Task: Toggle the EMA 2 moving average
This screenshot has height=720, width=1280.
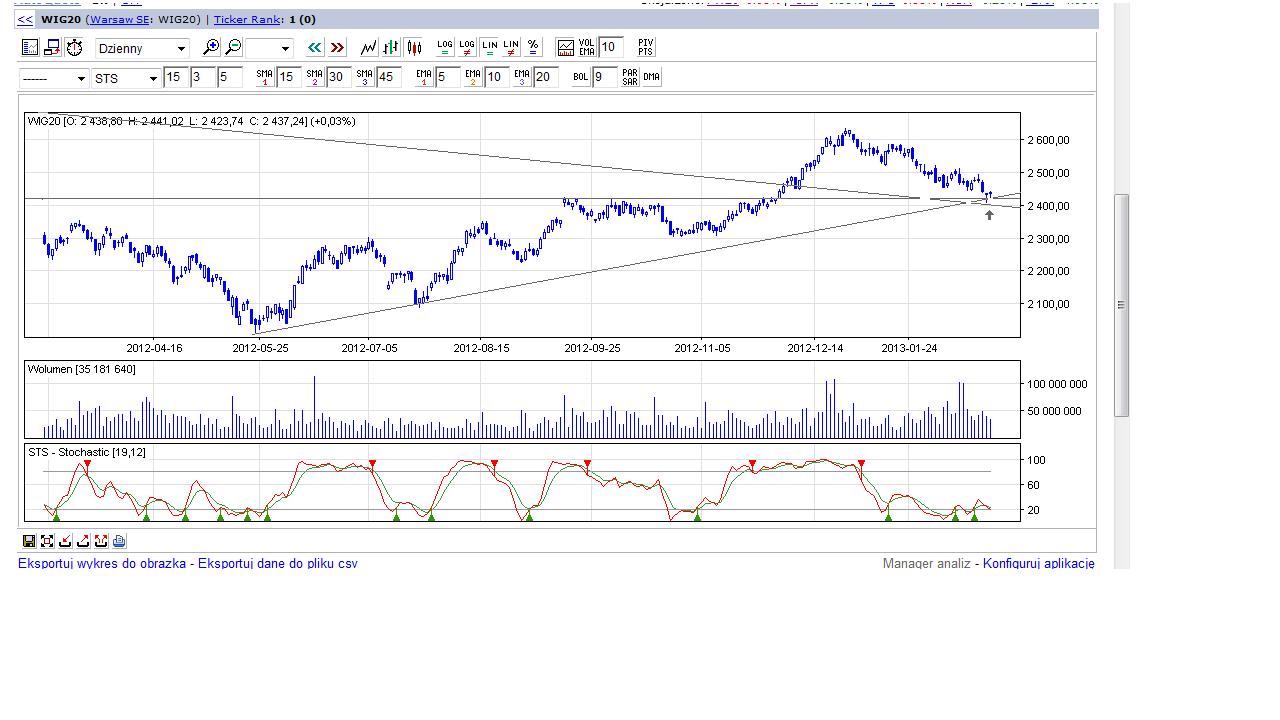Action: 473,77
